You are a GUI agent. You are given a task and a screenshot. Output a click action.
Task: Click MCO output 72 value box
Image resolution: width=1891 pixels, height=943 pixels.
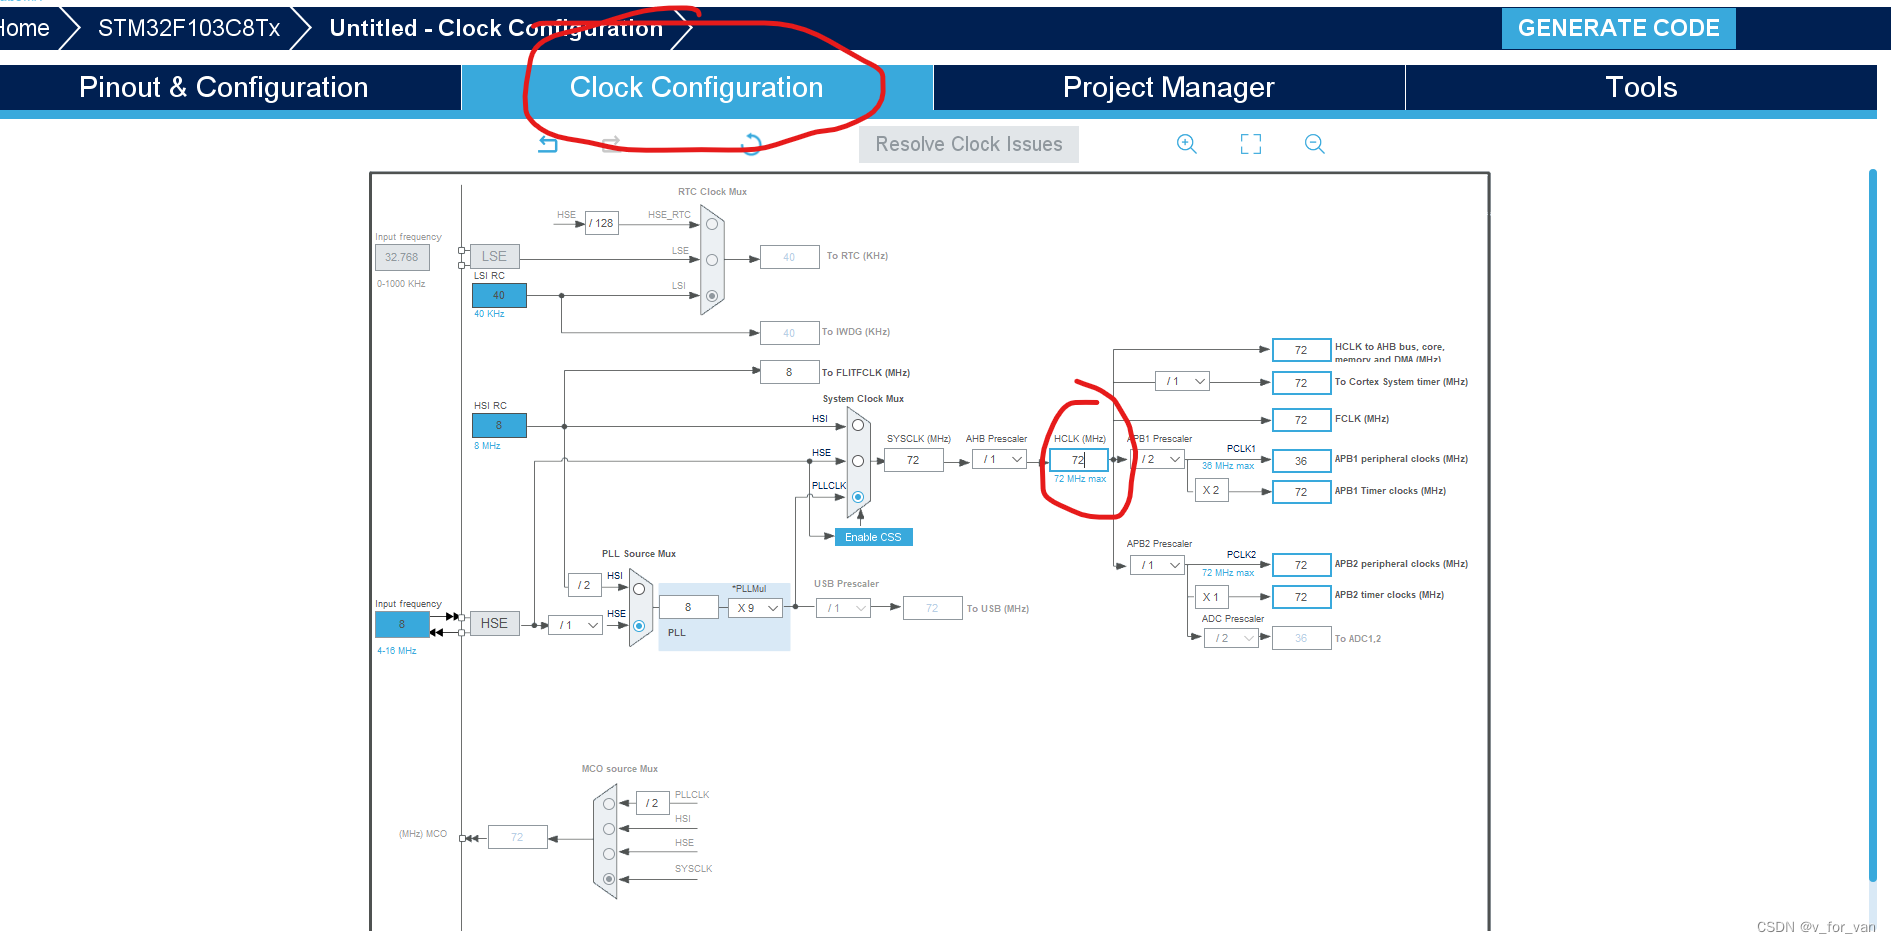pos(517,837)
